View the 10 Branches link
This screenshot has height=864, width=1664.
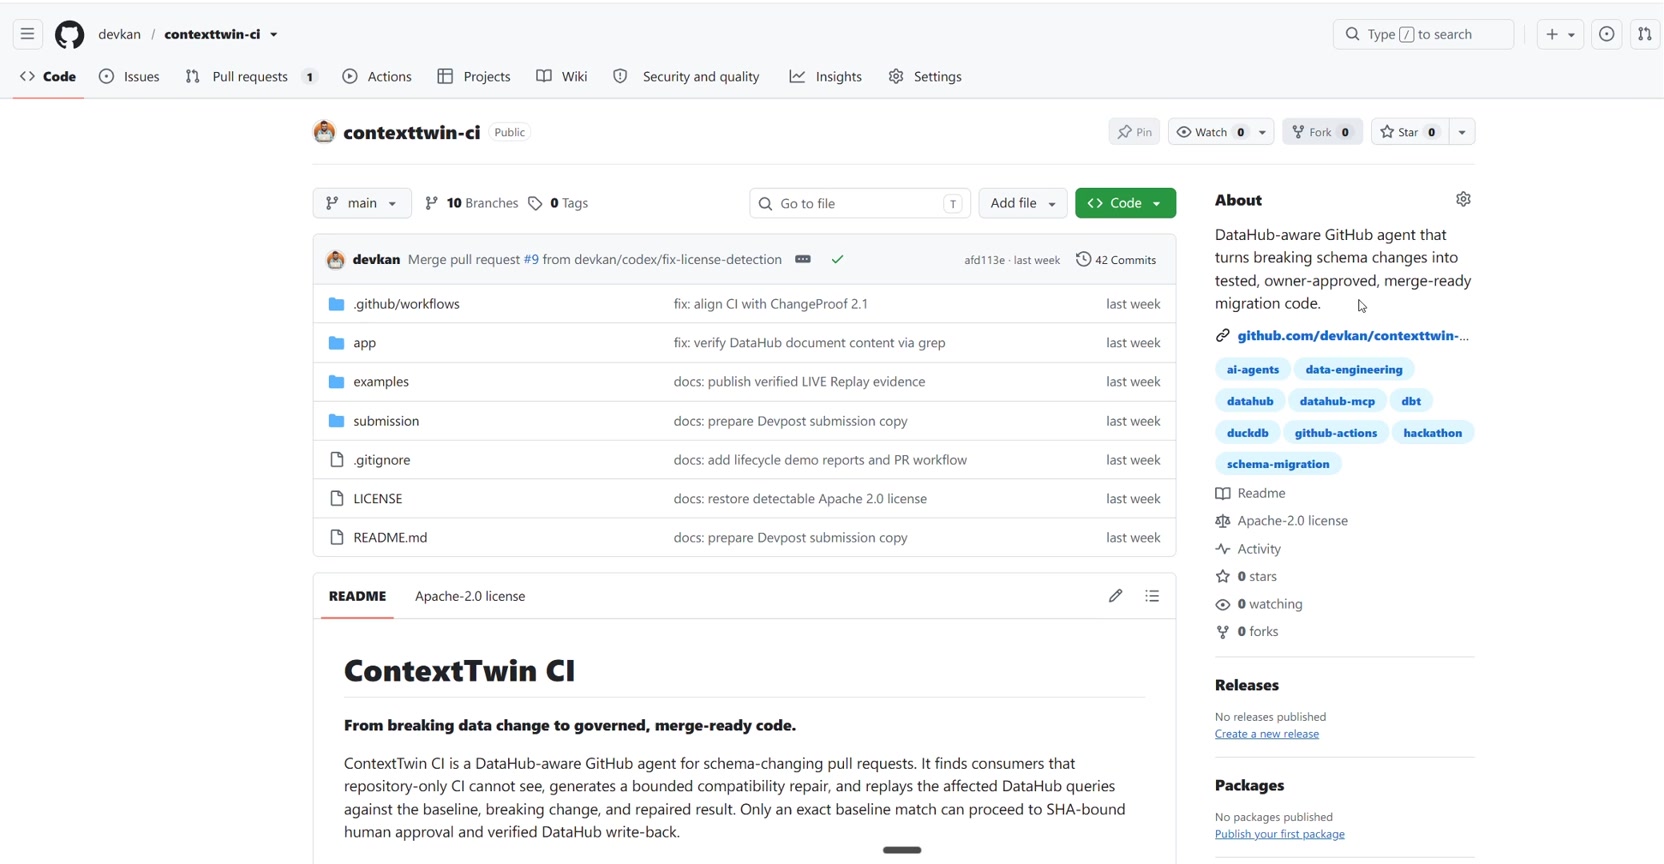(471, 203)
